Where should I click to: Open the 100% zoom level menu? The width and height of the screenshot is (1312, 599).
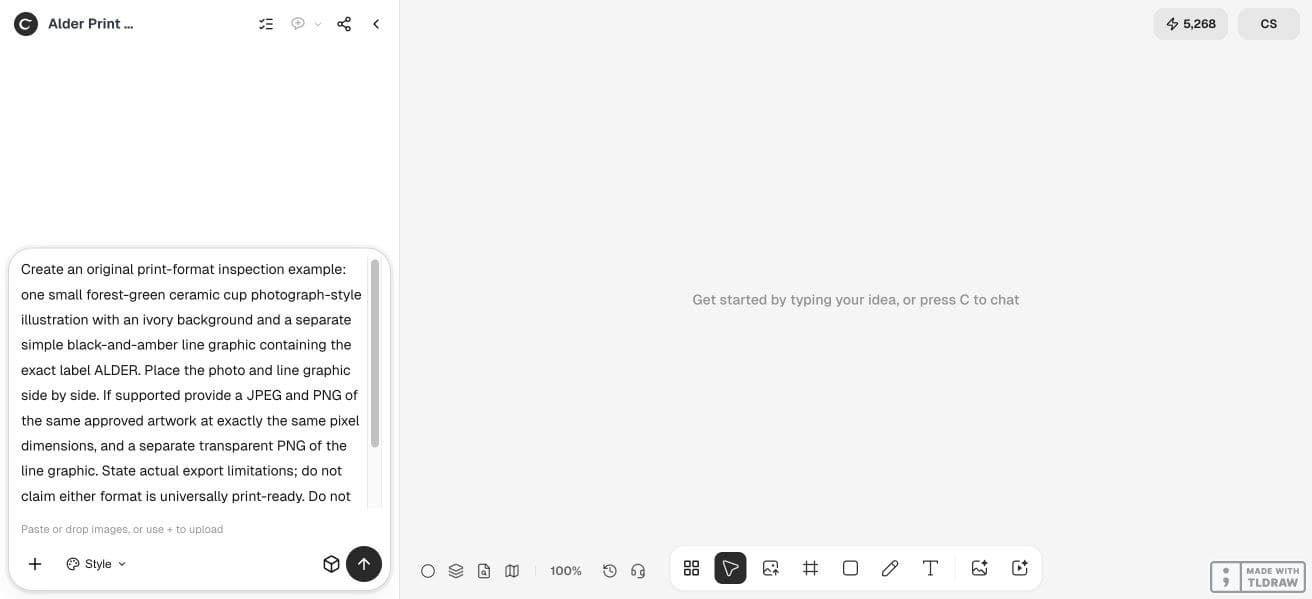[x=566, y=571]
